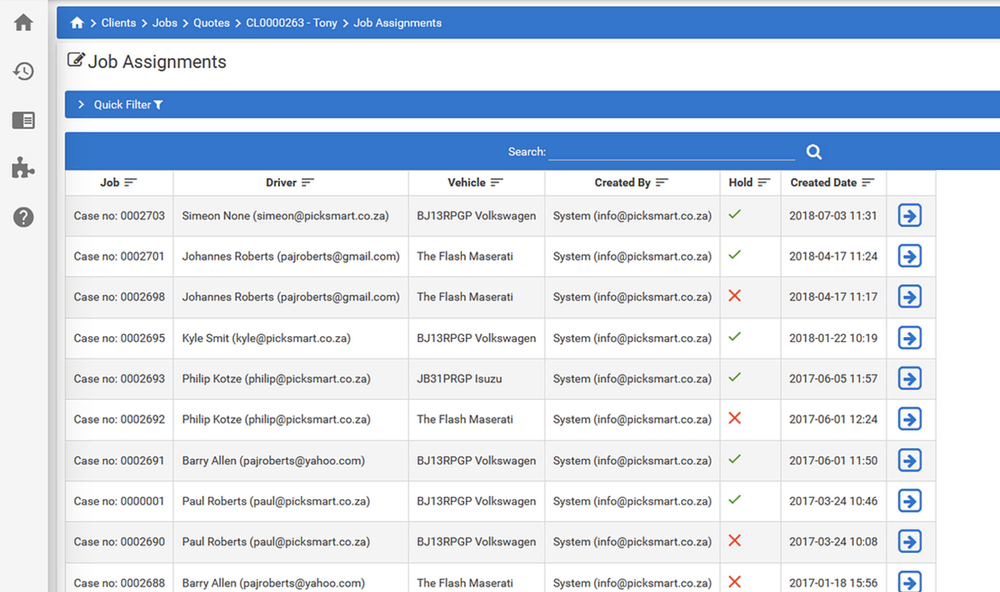Click the hold checkmark for case 0000001
This screenshot has width=1000, height=592.
coord(735,500)
